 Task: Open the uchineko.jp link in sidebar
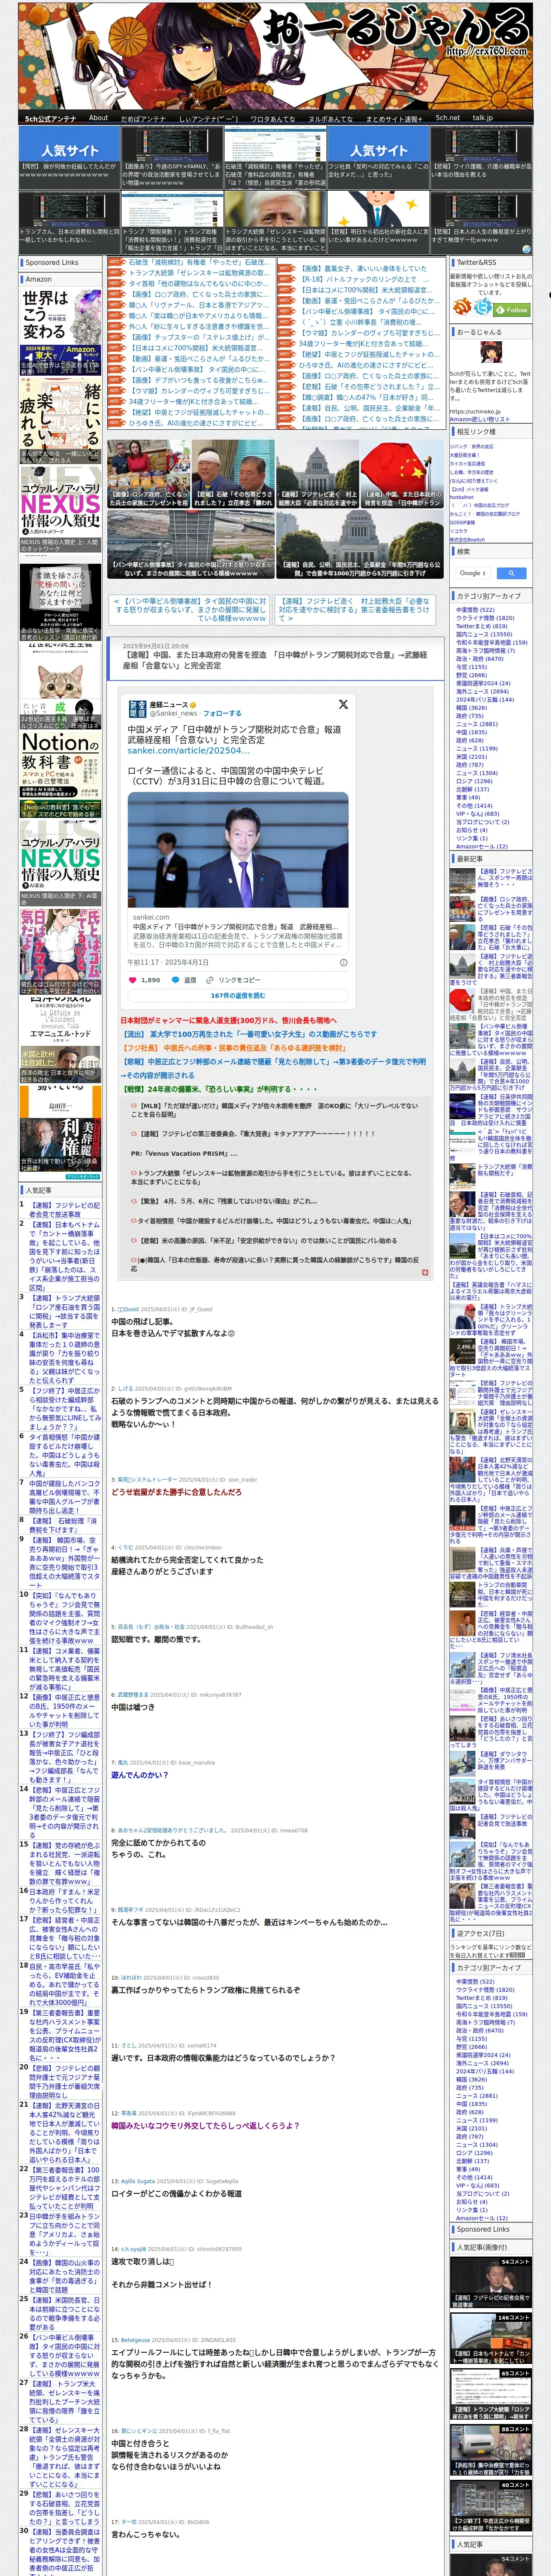475,412
